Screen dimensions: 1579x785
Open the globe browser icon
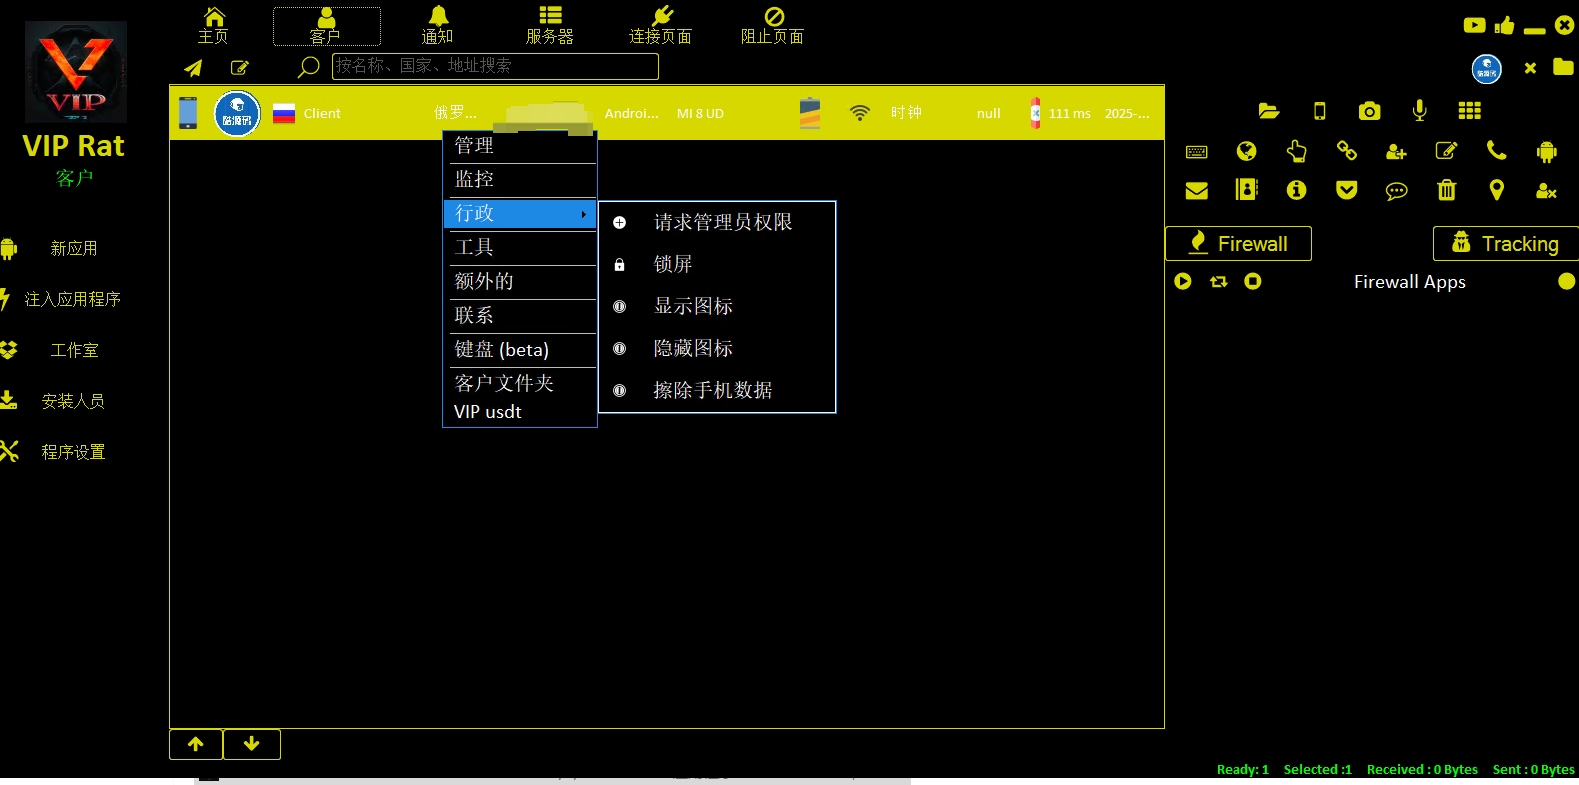point(1246,151)
